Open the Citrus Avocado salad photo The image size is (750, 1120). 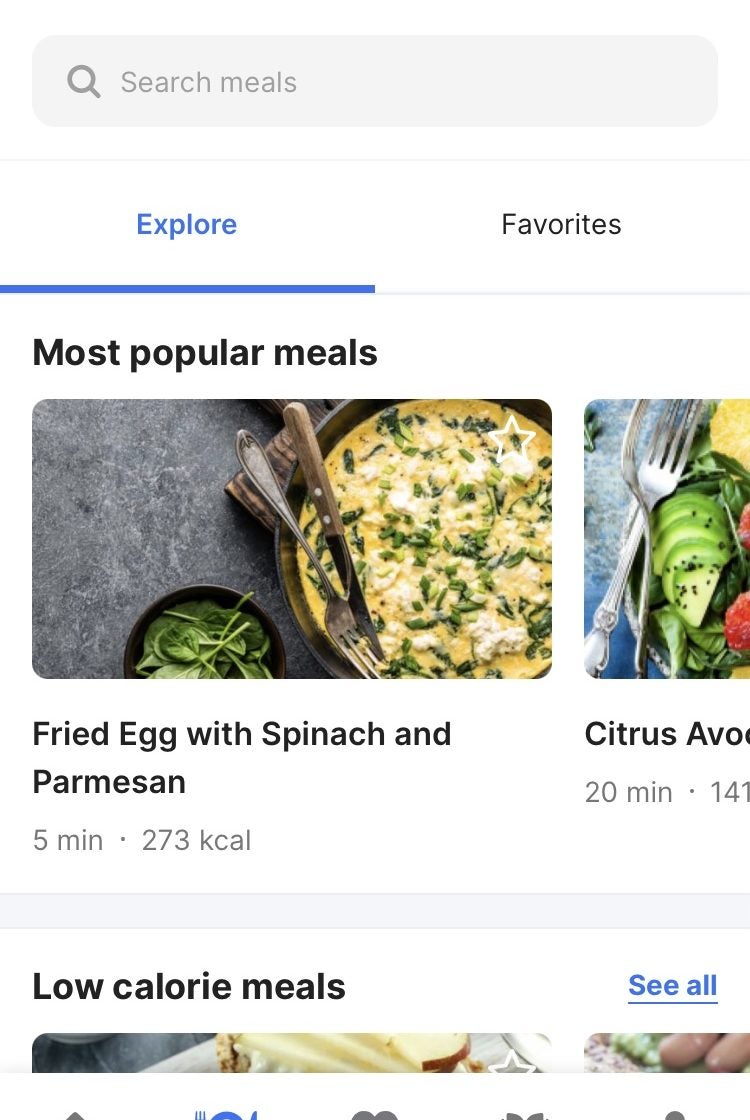tap(667, 540)
